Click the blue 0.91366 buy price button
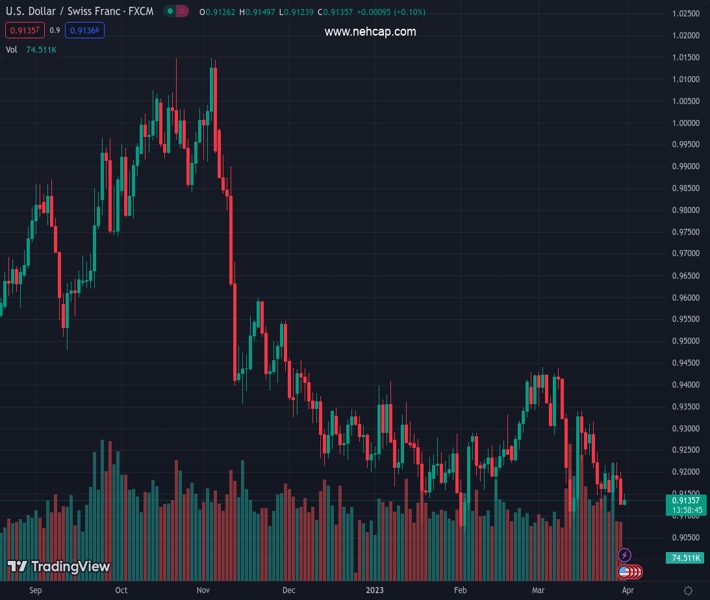Screen dimensions: 710x600 coord(87,30)
